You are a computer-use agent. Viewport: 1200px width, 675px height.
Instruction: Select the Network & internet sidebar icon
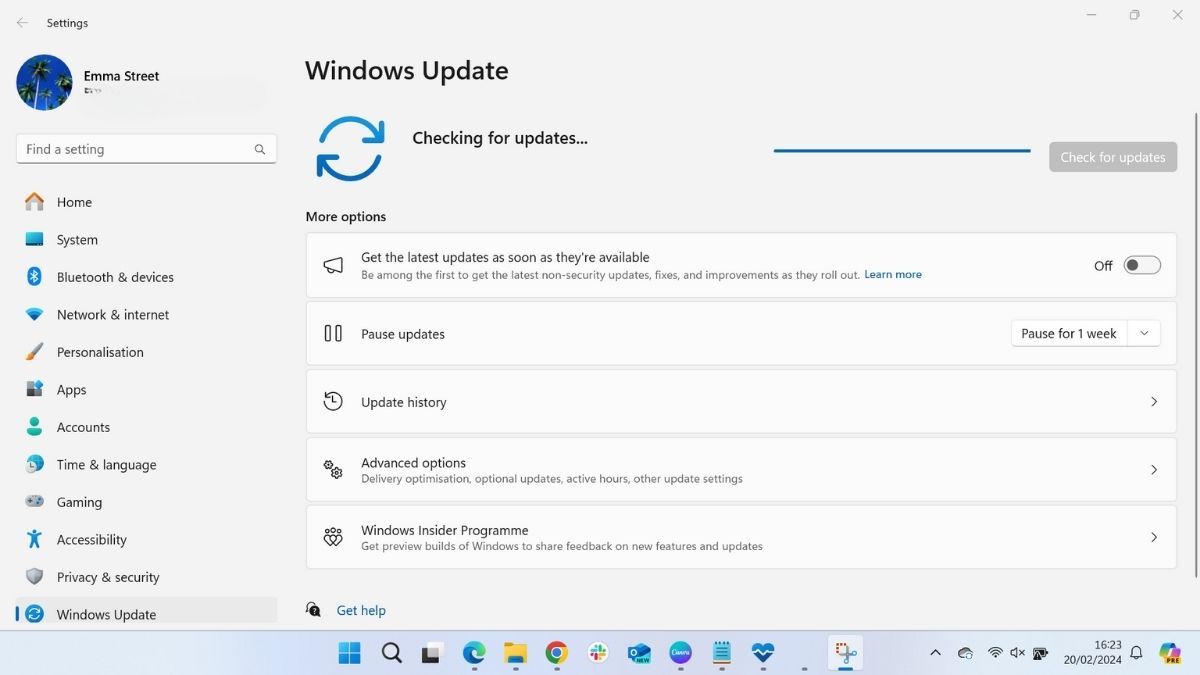pyautogui.click(x=35, y=314)
